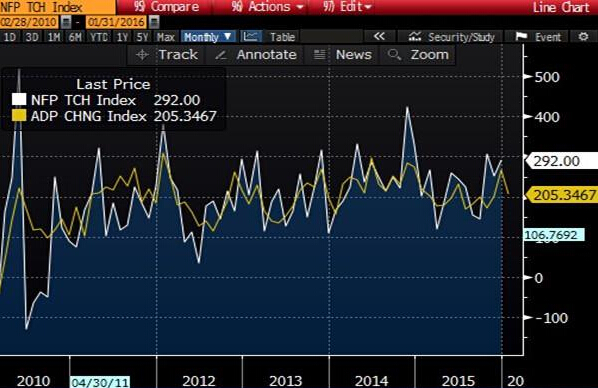The height and width of the screenshot is (388, 598).
Task: Collapse panel with double left chevron
Action: 379,37
